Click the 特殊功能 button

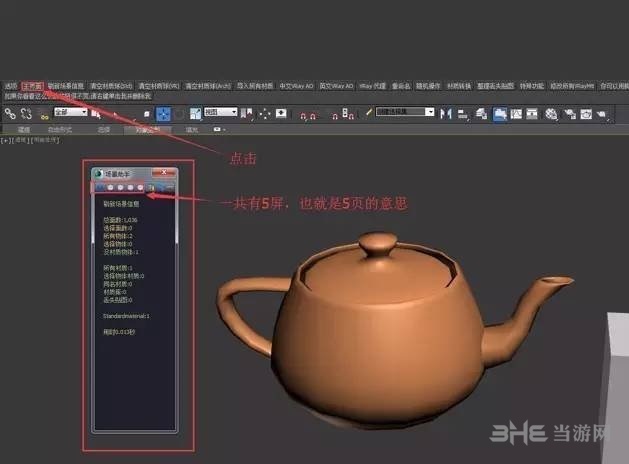tap(532, 86)
